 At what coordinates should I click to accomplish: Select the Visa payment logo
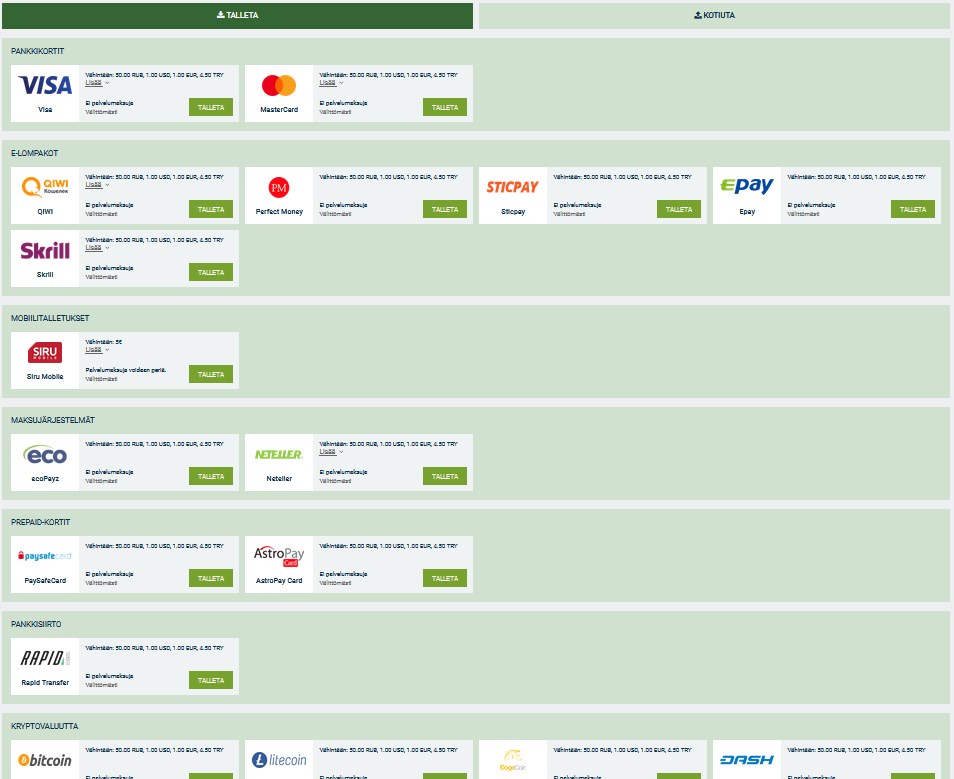45,85
